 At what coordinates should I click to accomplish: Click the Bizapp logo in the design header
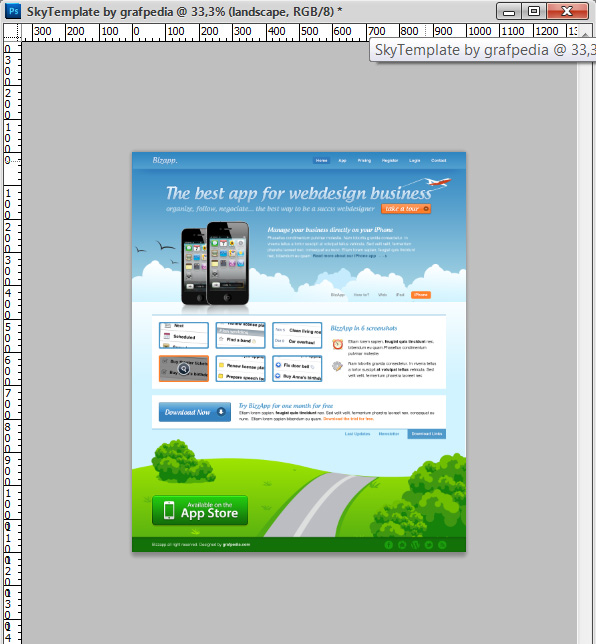(x=165, y=160)
